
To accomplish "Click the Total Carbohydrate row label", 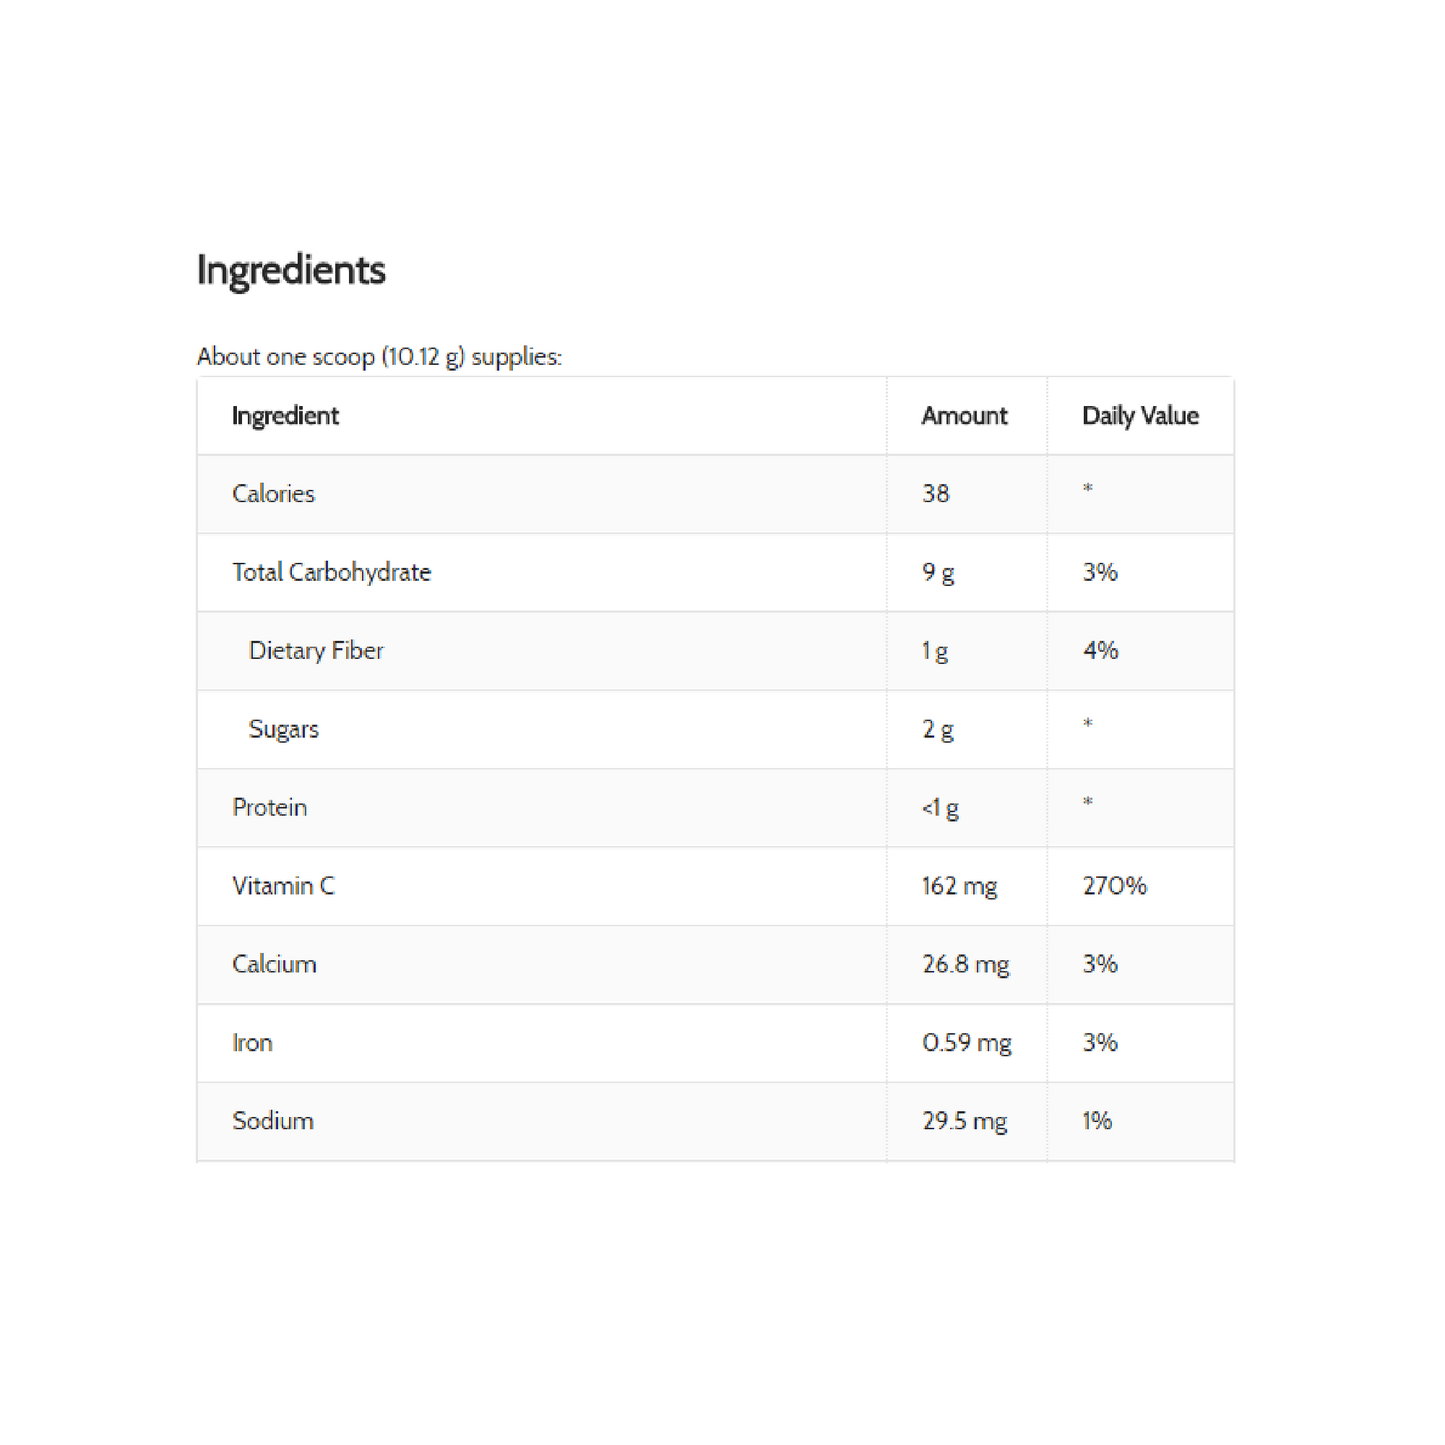I will point(331,572).
